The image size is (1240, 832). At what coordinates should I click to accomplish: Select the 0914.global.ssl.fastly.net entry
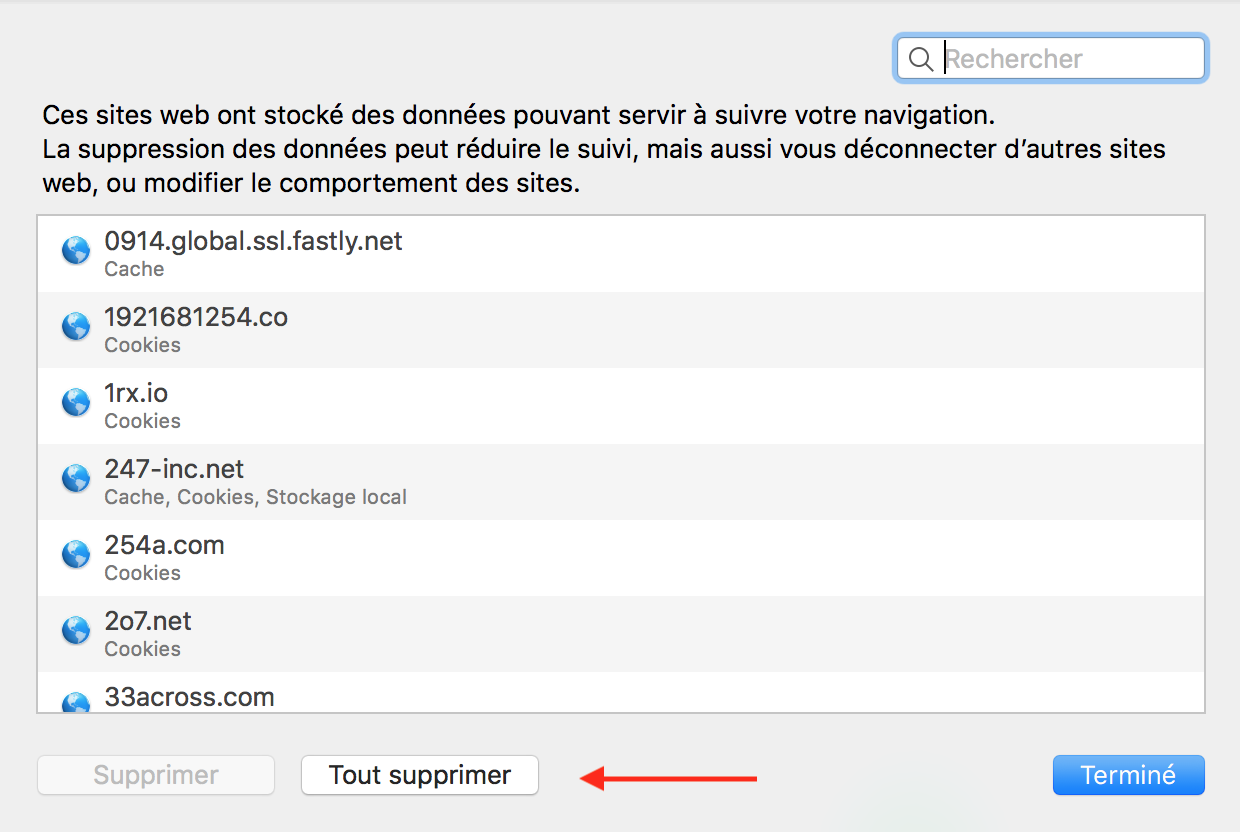621,254
